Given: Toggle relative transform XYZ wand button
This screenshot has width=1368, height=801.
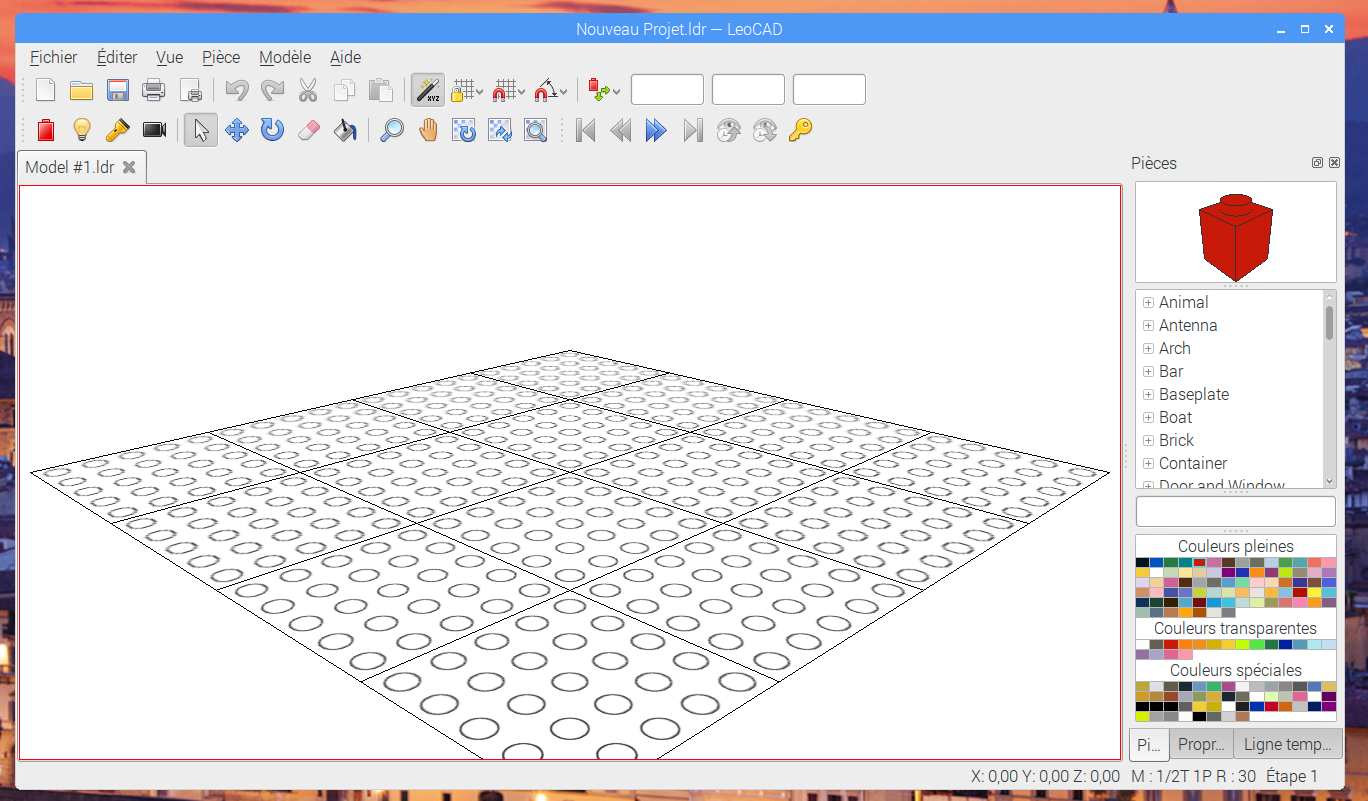Looking at the screenshot, I should tap(428, 90).
